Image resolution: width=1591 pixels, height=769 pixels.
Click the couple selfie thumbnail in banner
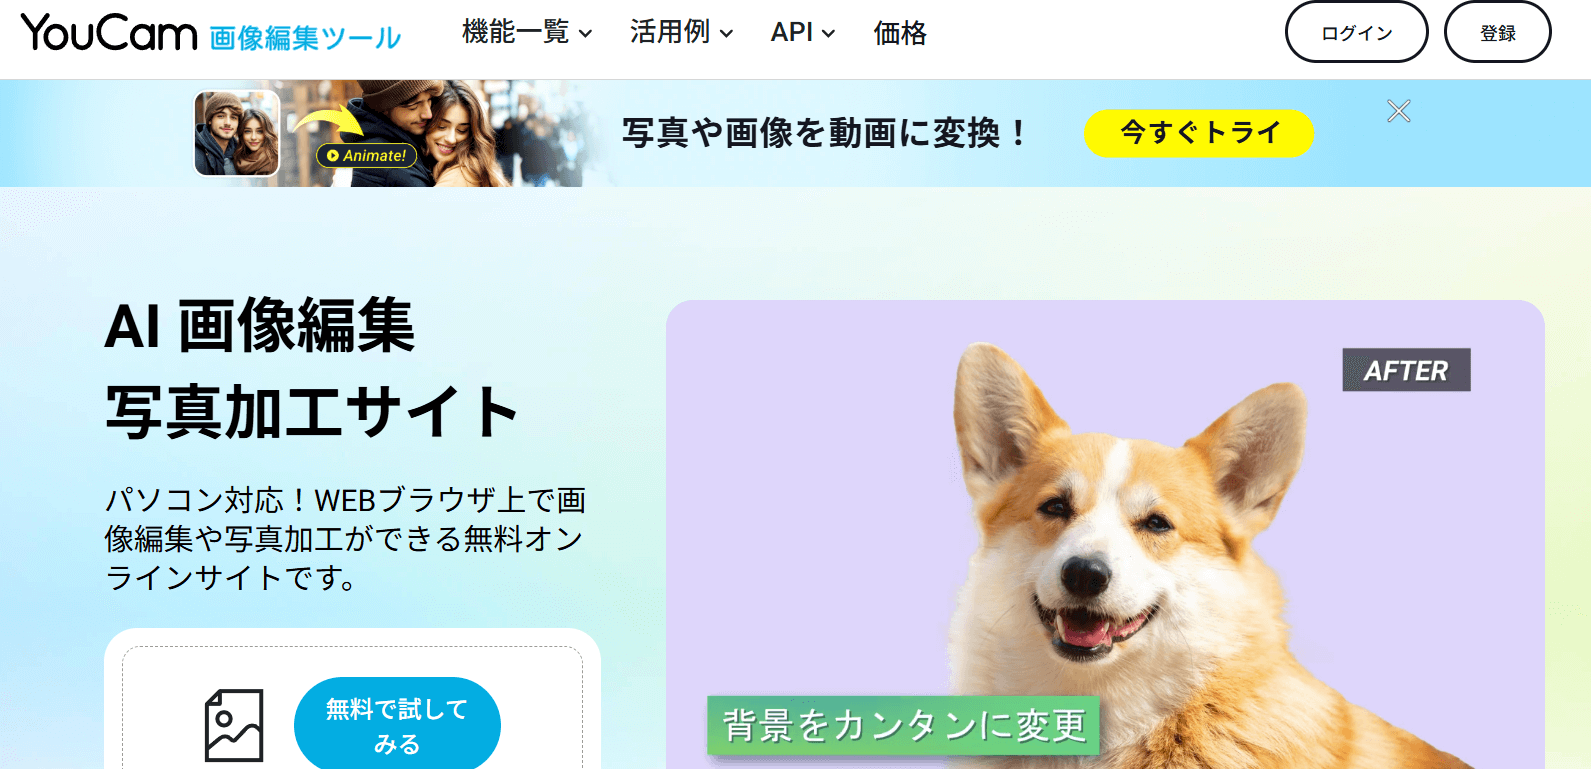tap(237, 133)
